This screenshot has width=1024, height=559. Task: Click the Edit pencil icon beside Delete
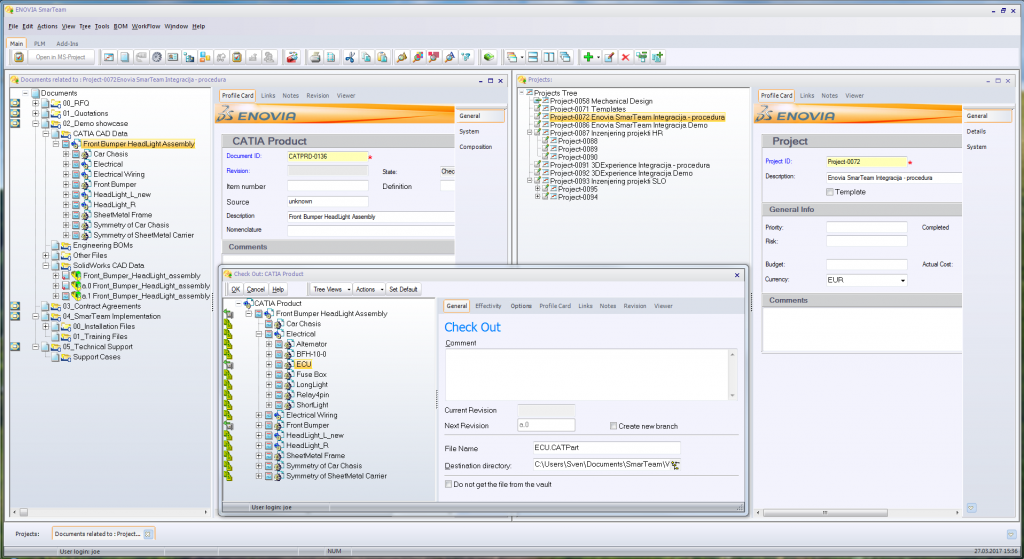(609, 57)
